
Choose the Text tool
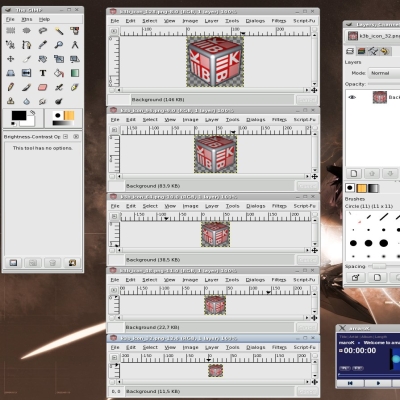43,73
